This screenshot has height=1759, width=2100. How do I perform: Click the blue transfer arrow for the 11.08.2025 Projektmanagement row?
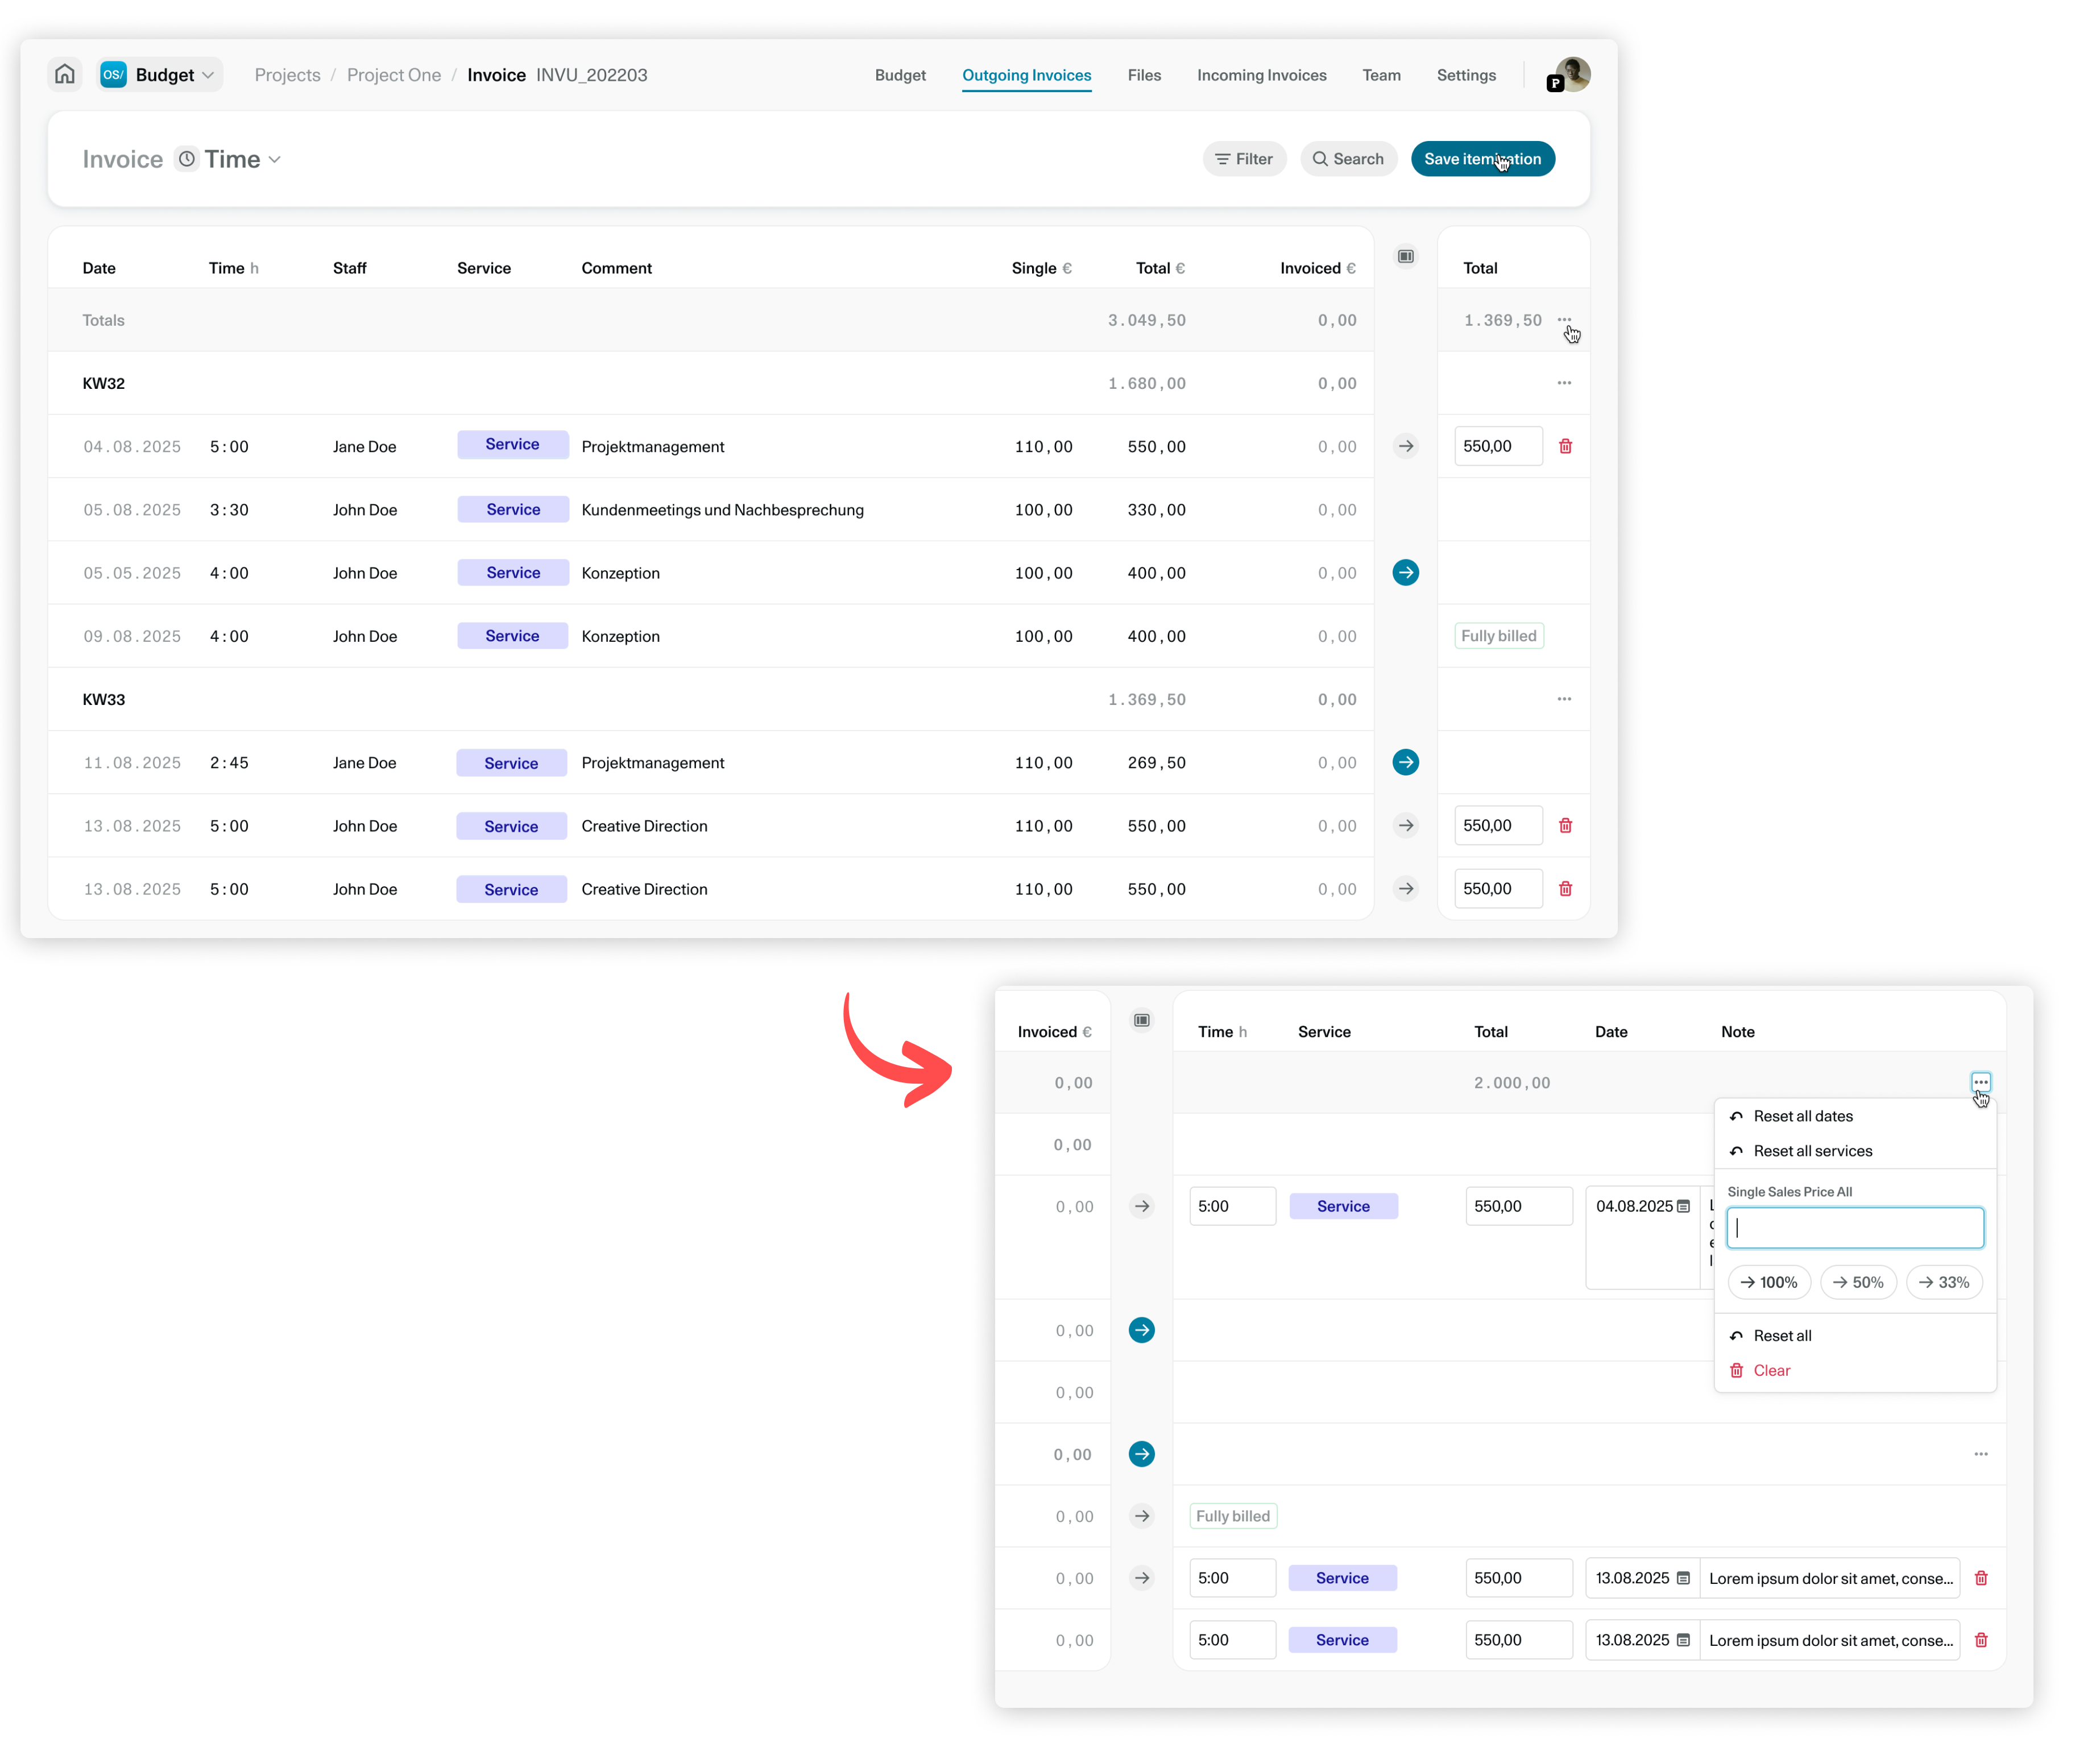(1405, 762)
